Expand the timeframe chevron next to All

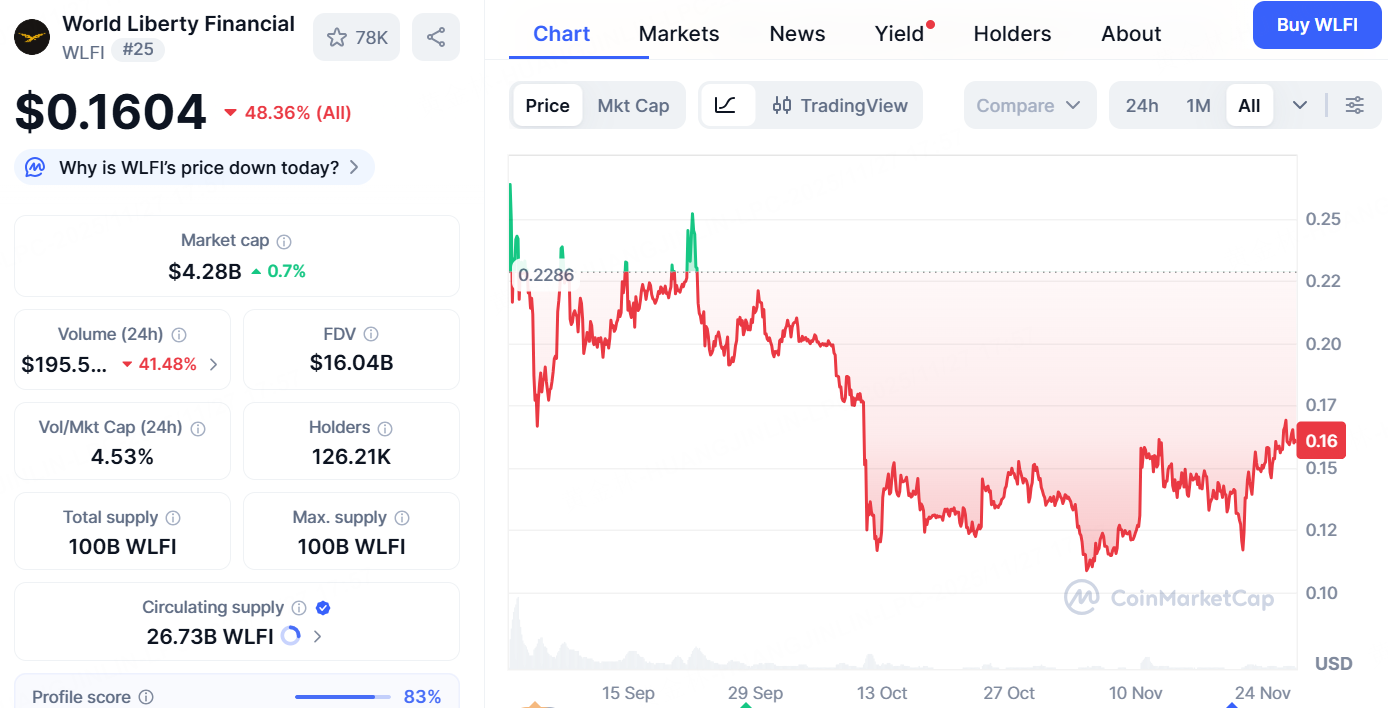tap(1299, 104)
